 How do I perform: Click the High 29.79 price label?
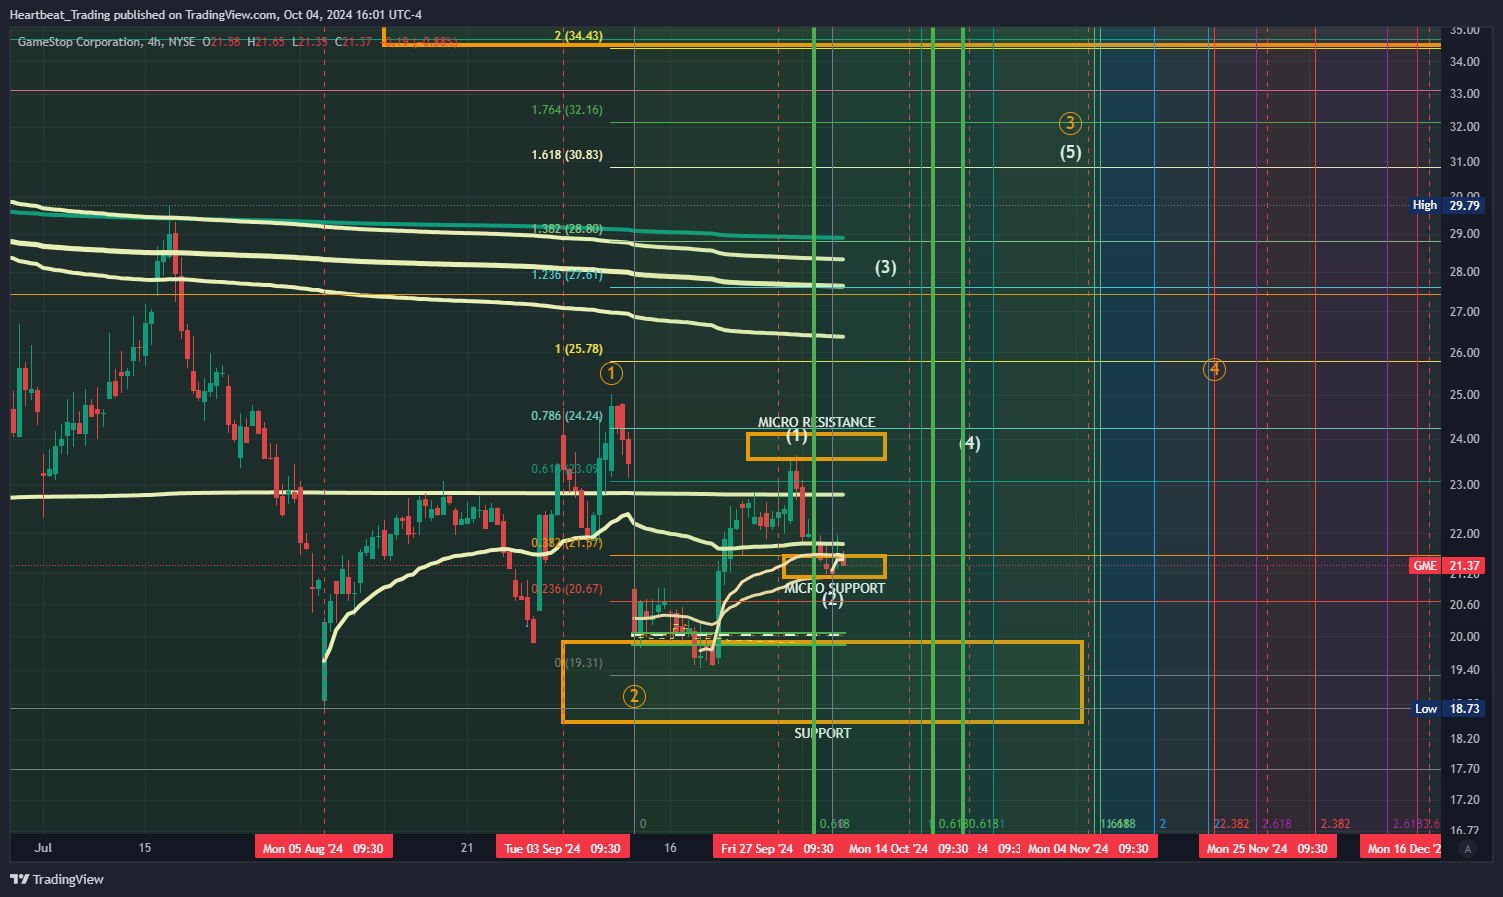[1446, 205]
